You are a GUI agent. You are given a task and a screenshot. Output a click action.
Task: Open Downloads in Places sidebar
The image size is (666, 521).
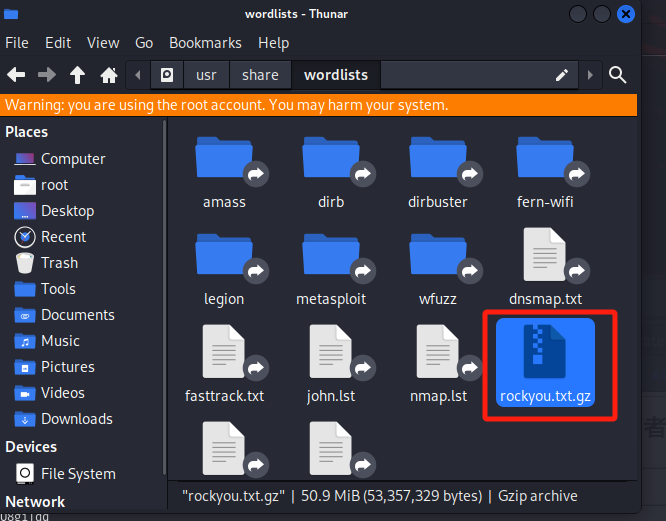coord(63,419)
